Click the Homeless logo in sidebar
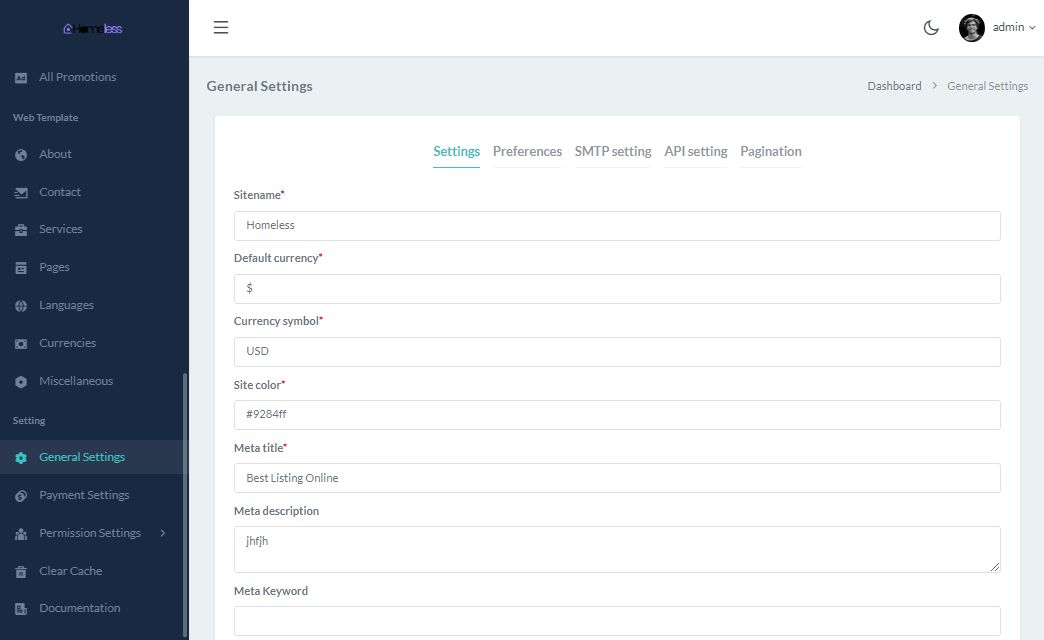Screen dimensions: 1044x640 point(93,29)
